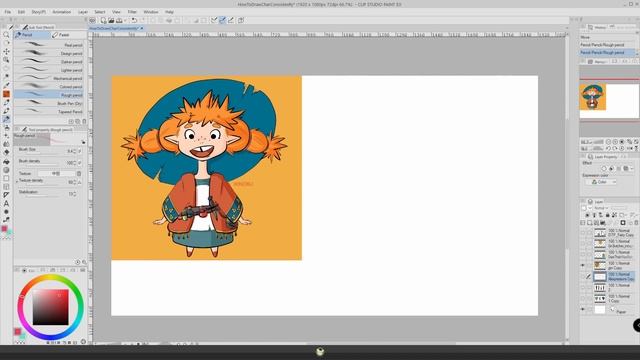Click the Undo arrow in command bar

click(134, 20)
